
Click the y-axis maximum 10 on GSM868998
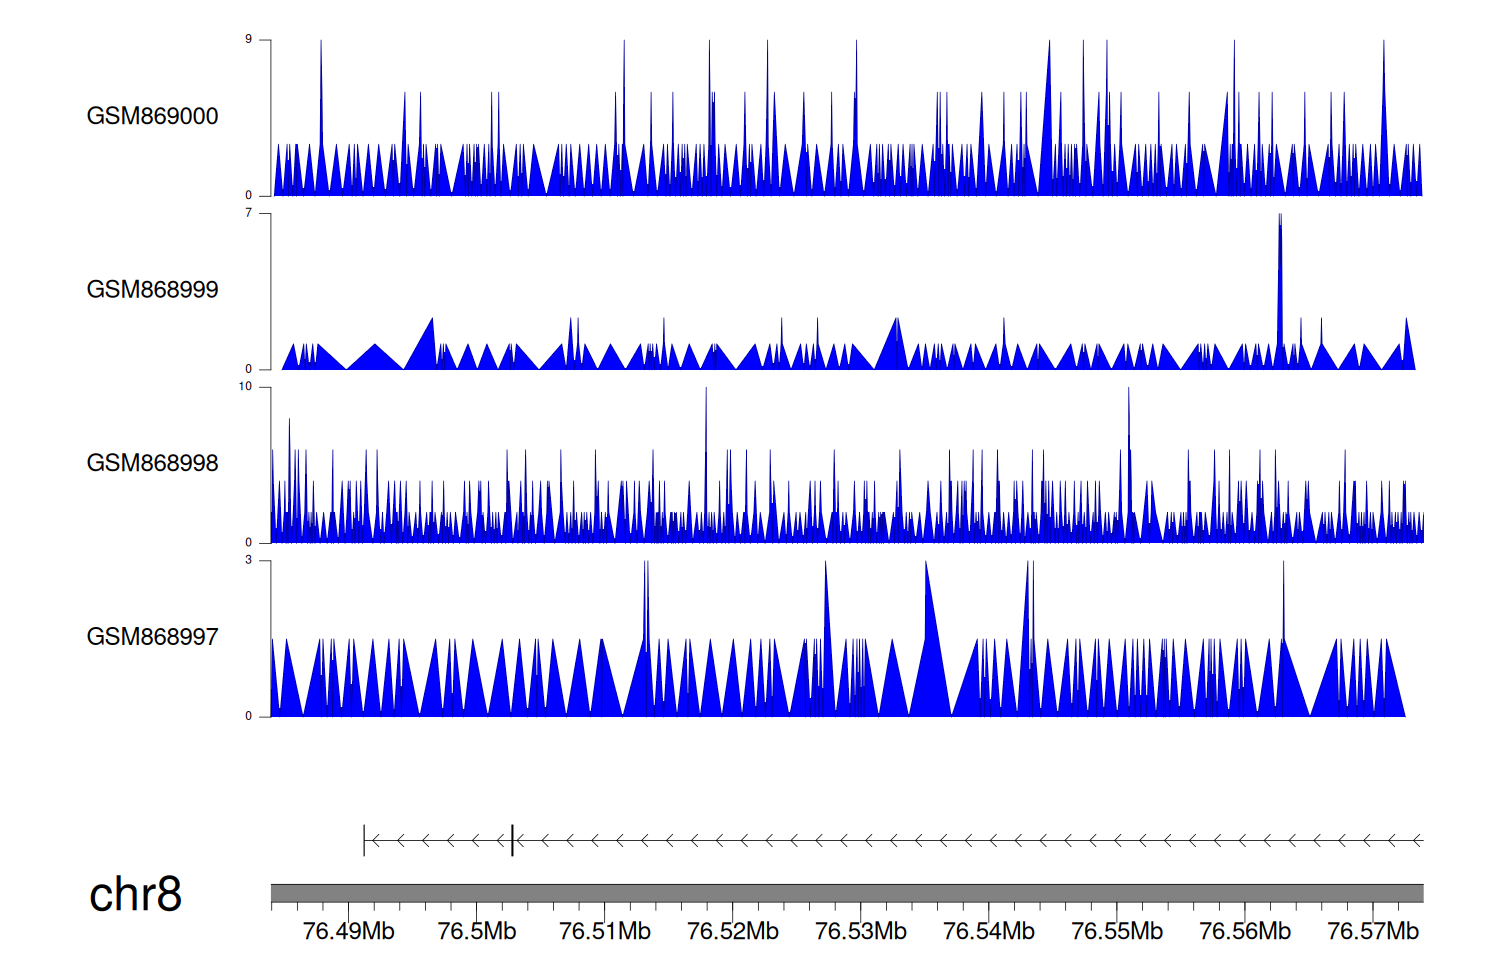[245, 387]
